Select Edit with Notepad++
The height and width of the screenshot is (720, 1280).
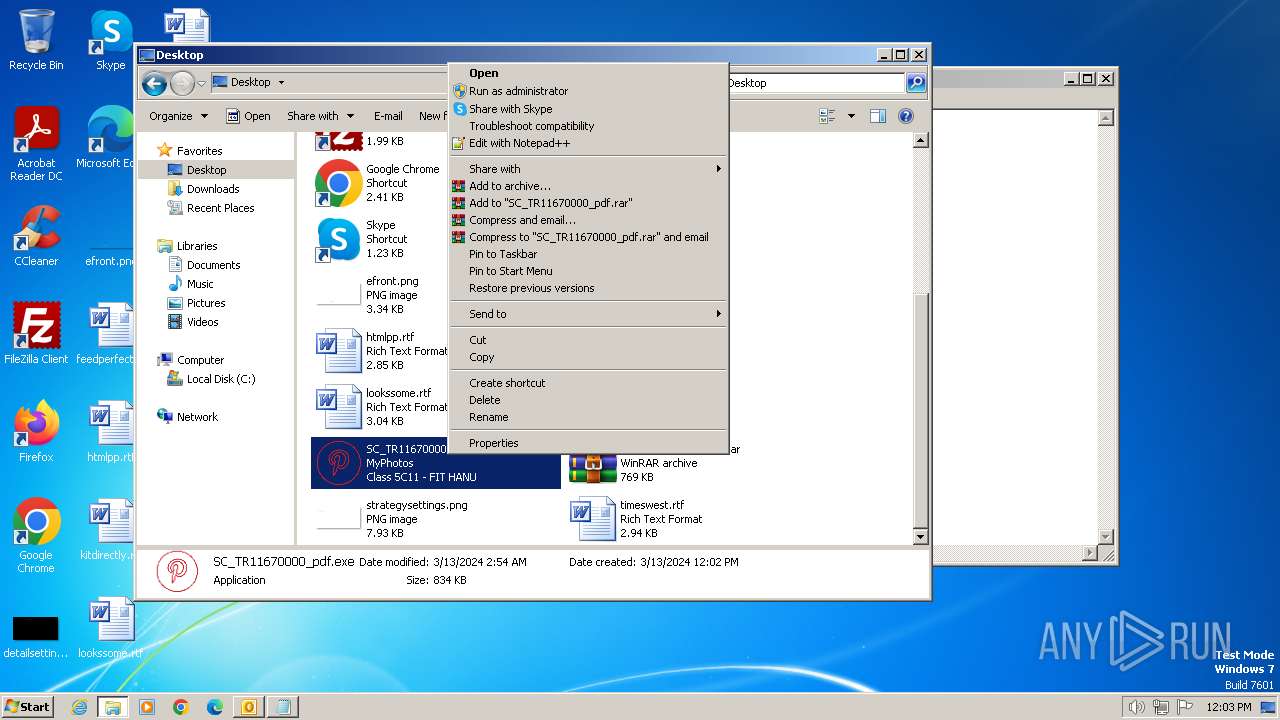tap(588, 143)
